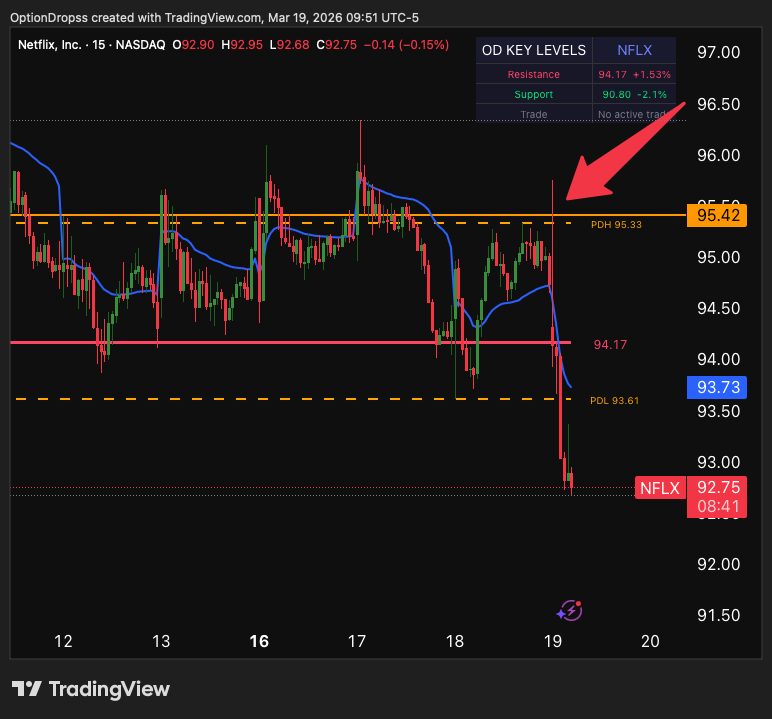Image resolution: width=772 pixels, height=719 pixels.
Task: Click the TradingView logo
Action: tap(91, 689)
